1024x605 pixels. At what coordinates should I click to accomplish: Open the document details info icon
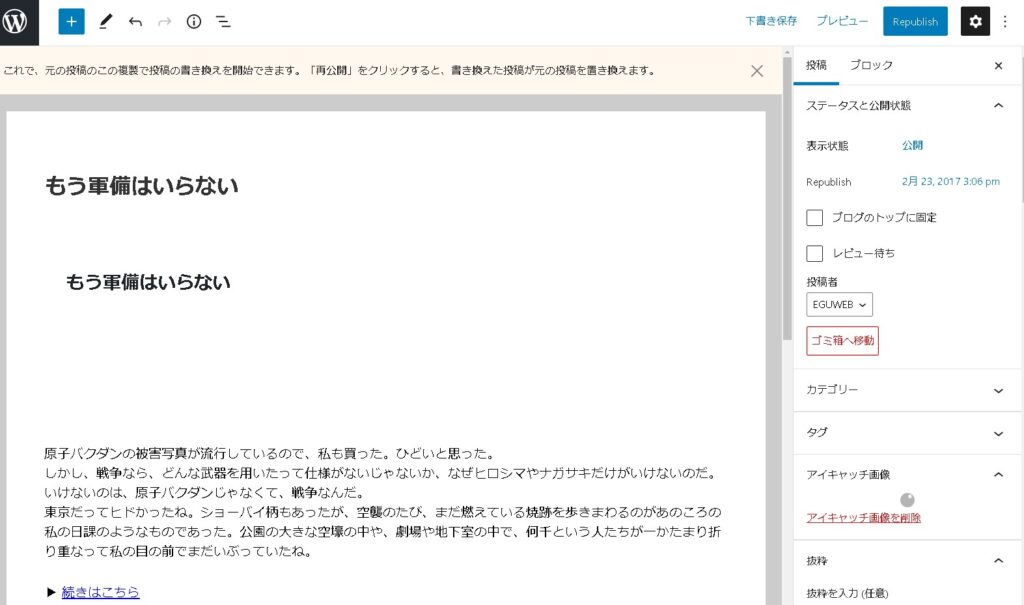[194, 21]
